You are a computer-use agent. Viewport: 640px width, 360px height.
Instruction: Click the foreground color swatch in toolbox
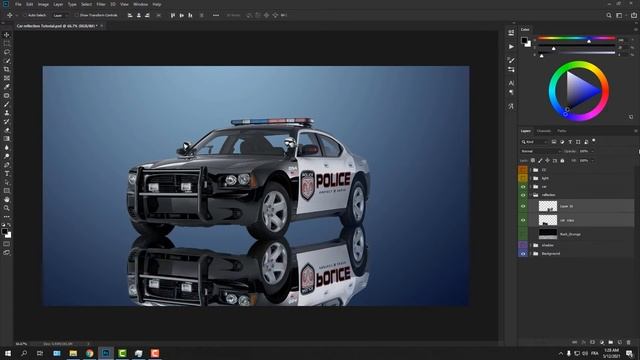coord(4,231)
